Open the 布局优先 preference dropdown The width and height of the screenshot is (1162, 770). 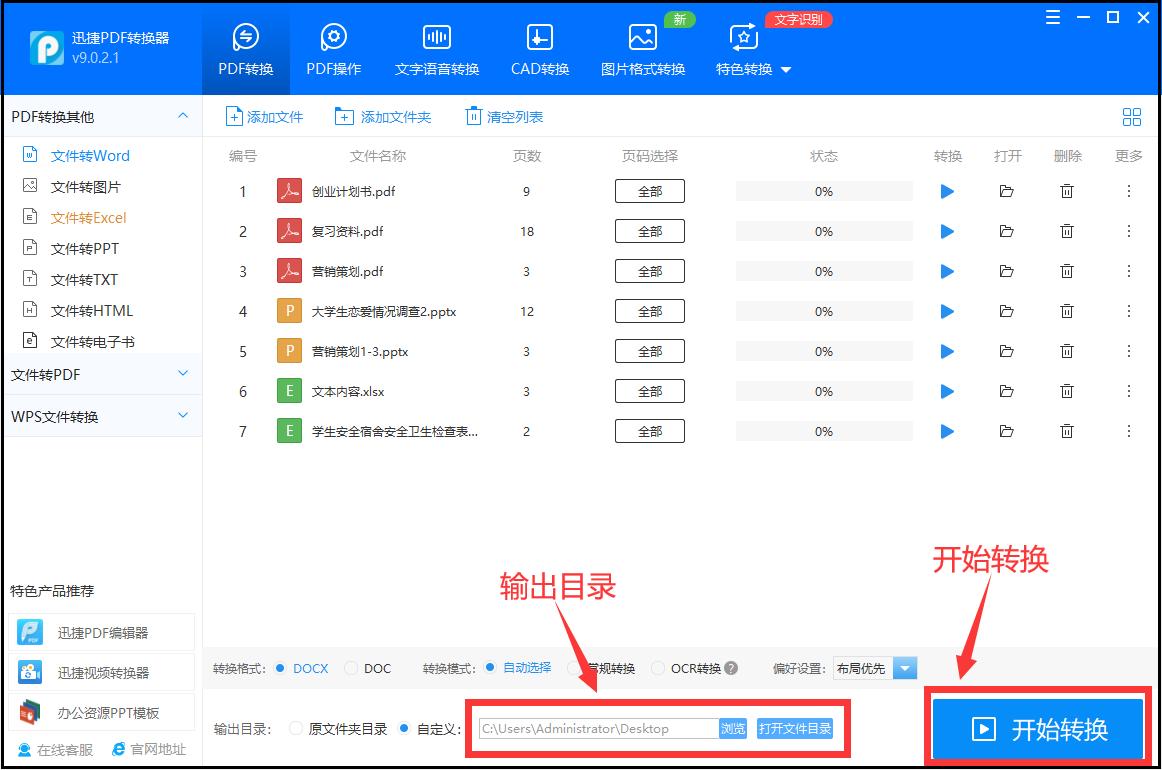click(x=904, y=668)
